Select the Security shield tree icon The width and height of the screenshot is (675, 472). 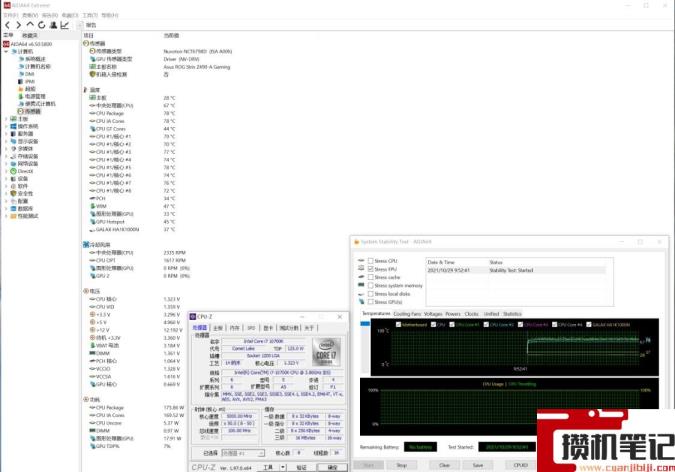[13, 193]
